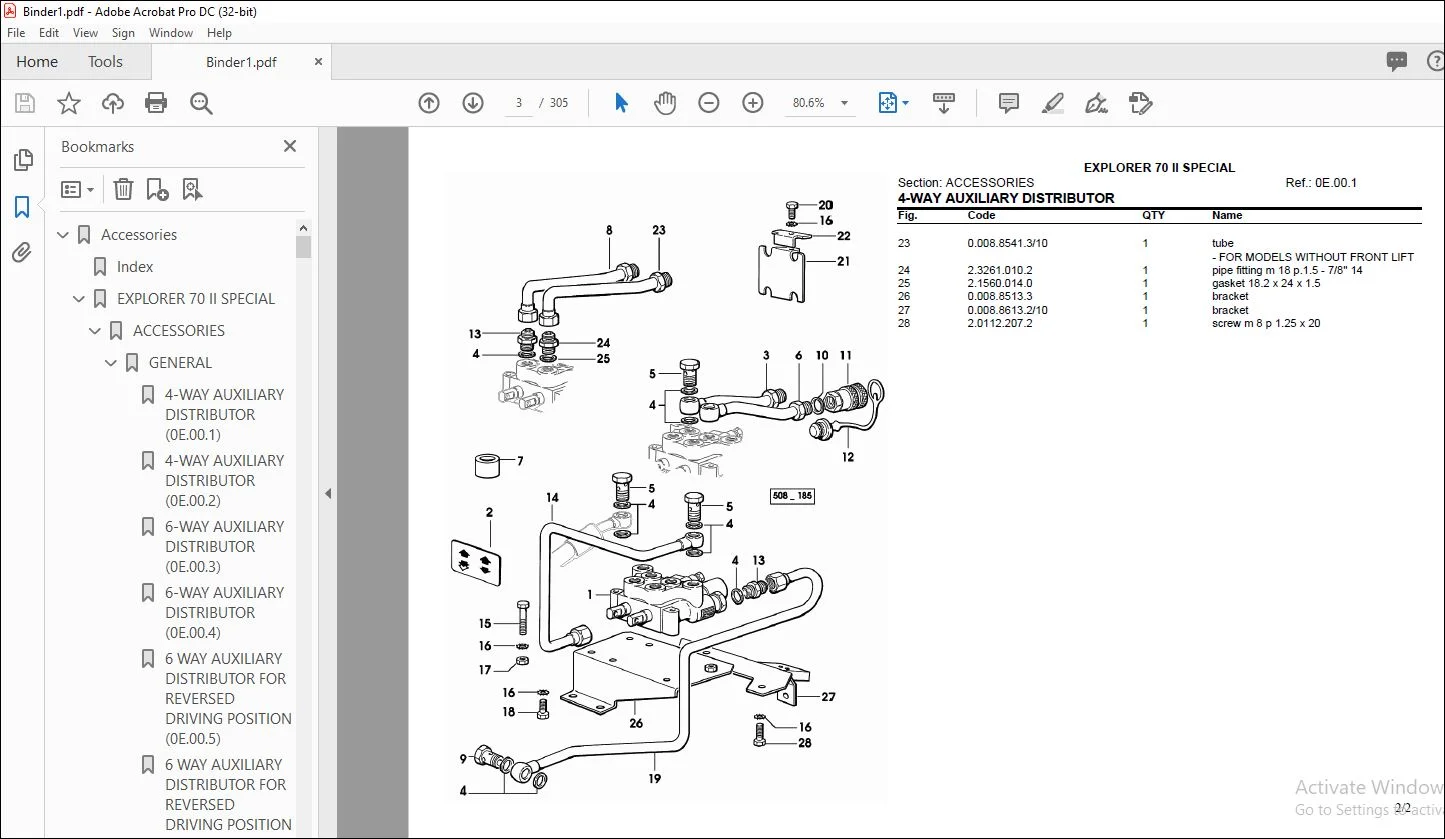Click the screw m 8 p 1.25 x 20 entry
The image size is (1445, 839).
coord(1266,323)
